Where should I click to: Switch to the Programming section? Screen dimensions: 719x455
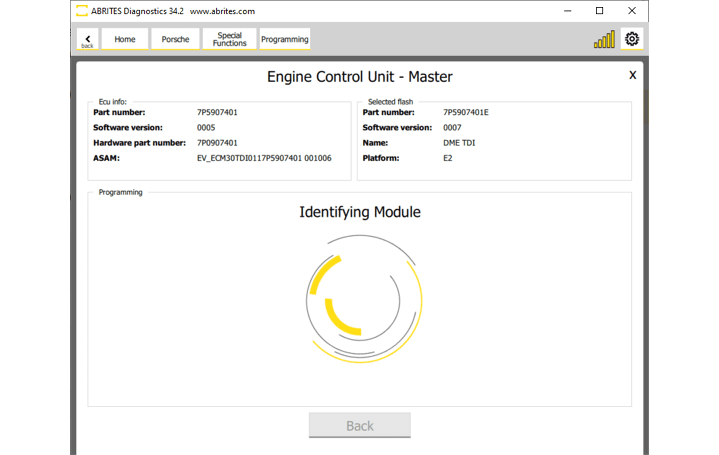point(285,39)
